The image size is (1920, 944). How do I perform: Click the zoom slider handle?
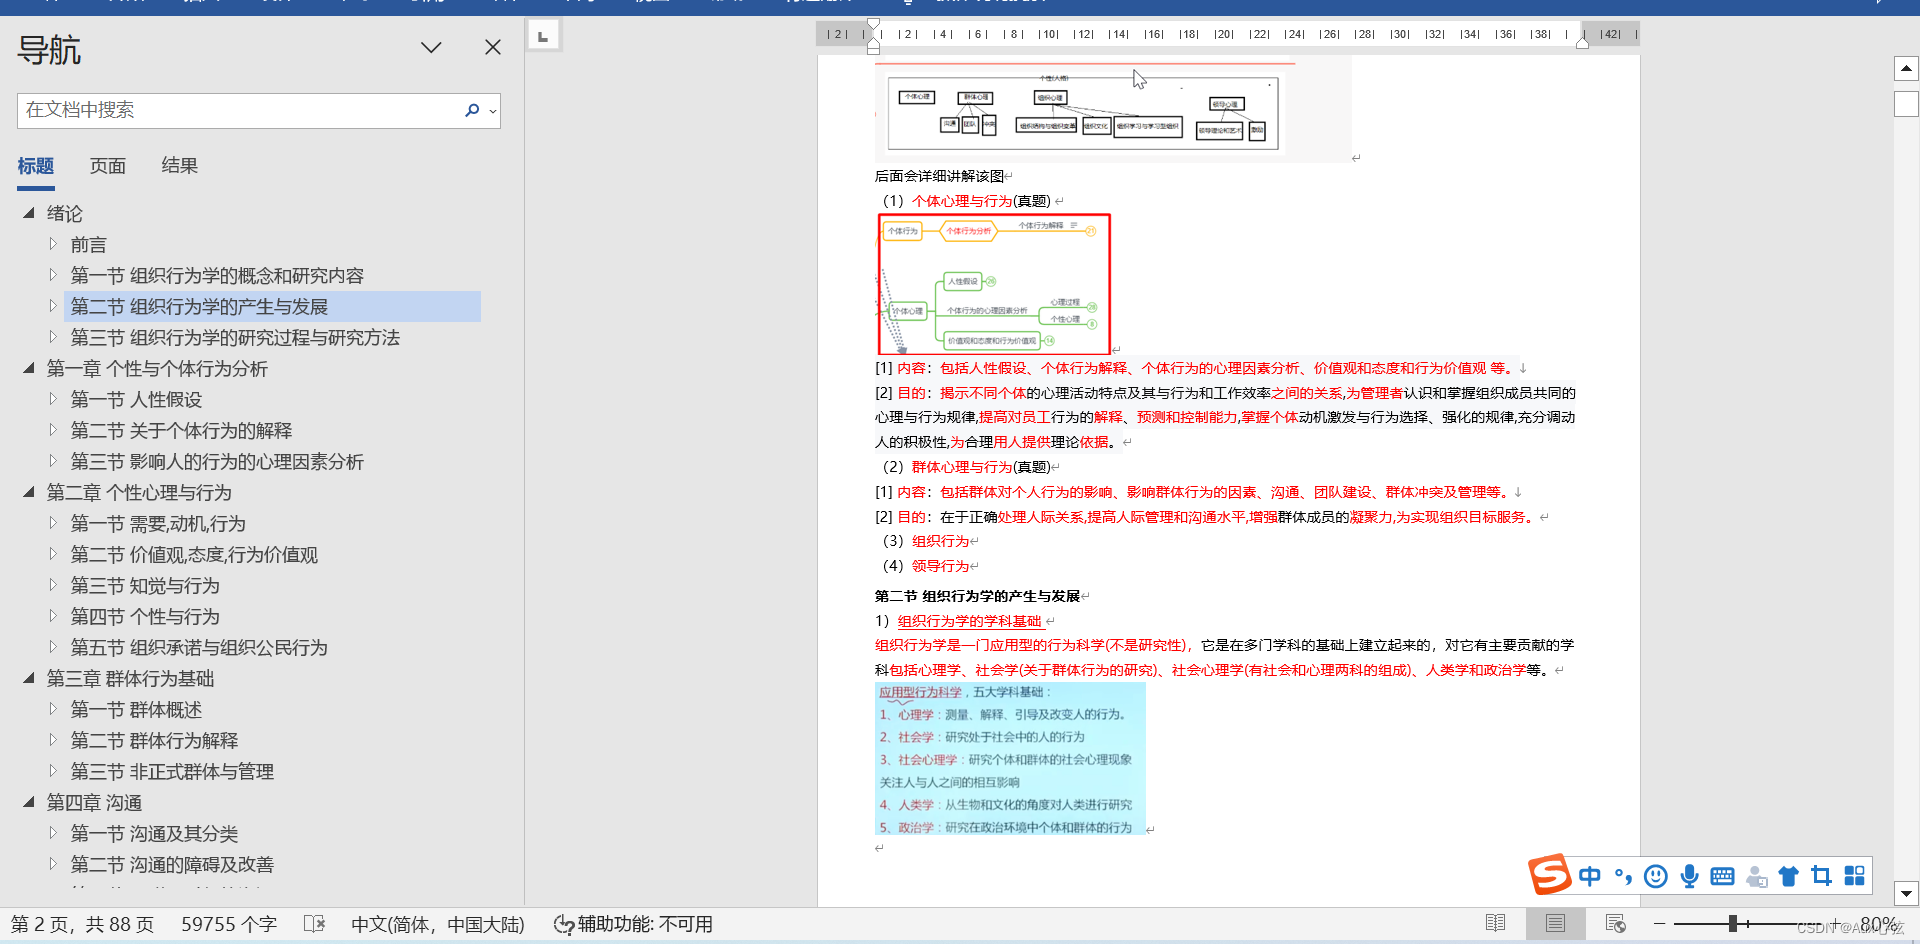click(1733, 924)
